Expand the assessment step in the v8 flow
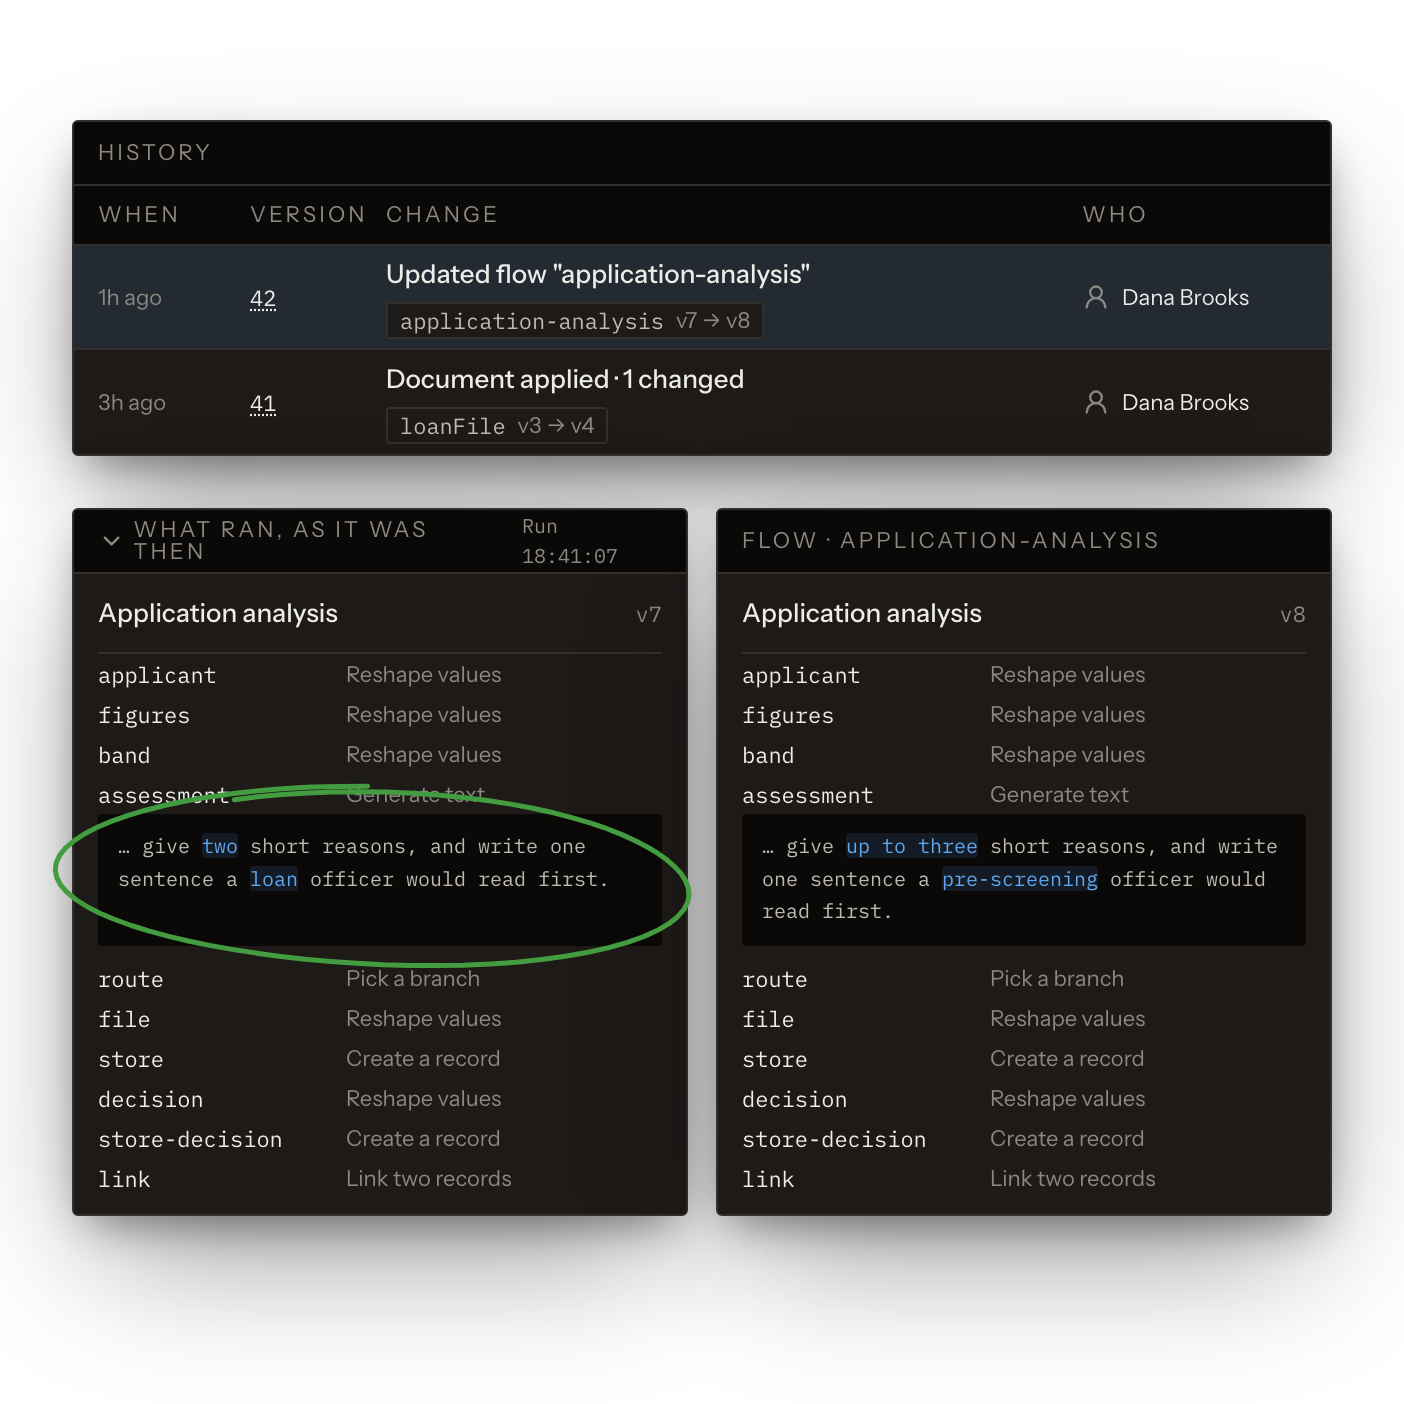 (1024, 795)
